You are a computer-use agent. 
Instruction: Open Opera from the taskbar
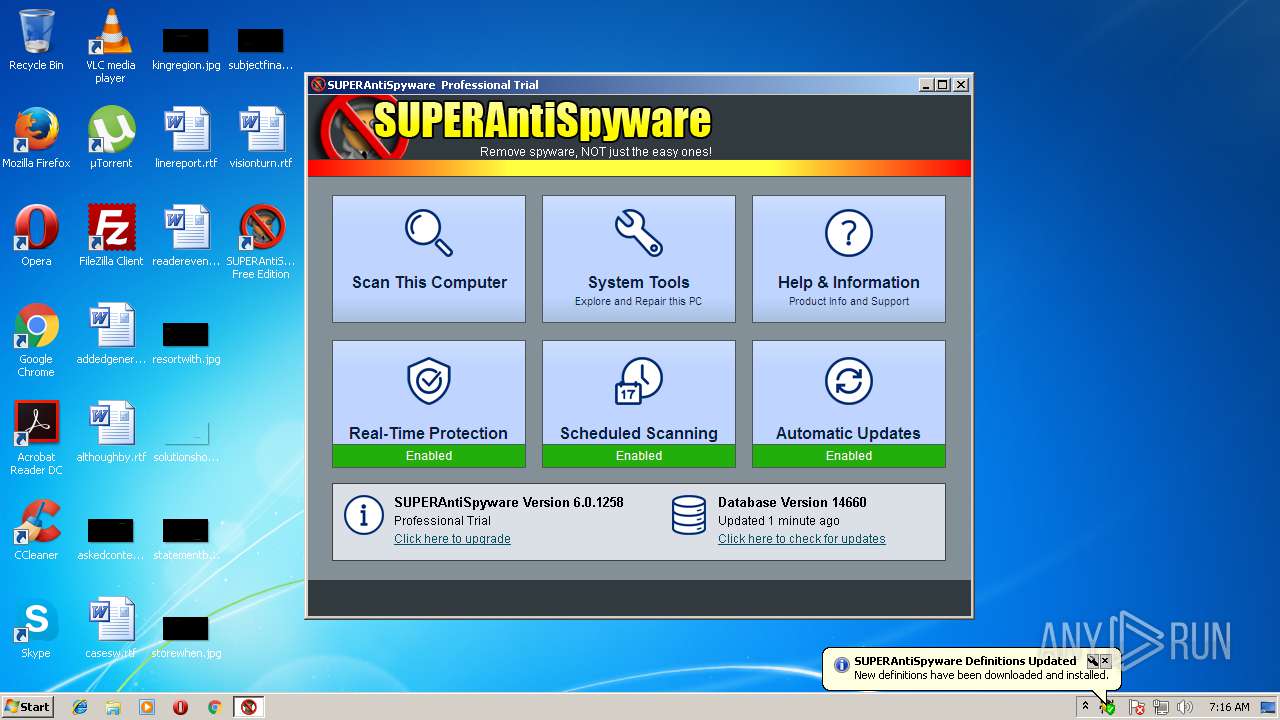click(181, 707)
